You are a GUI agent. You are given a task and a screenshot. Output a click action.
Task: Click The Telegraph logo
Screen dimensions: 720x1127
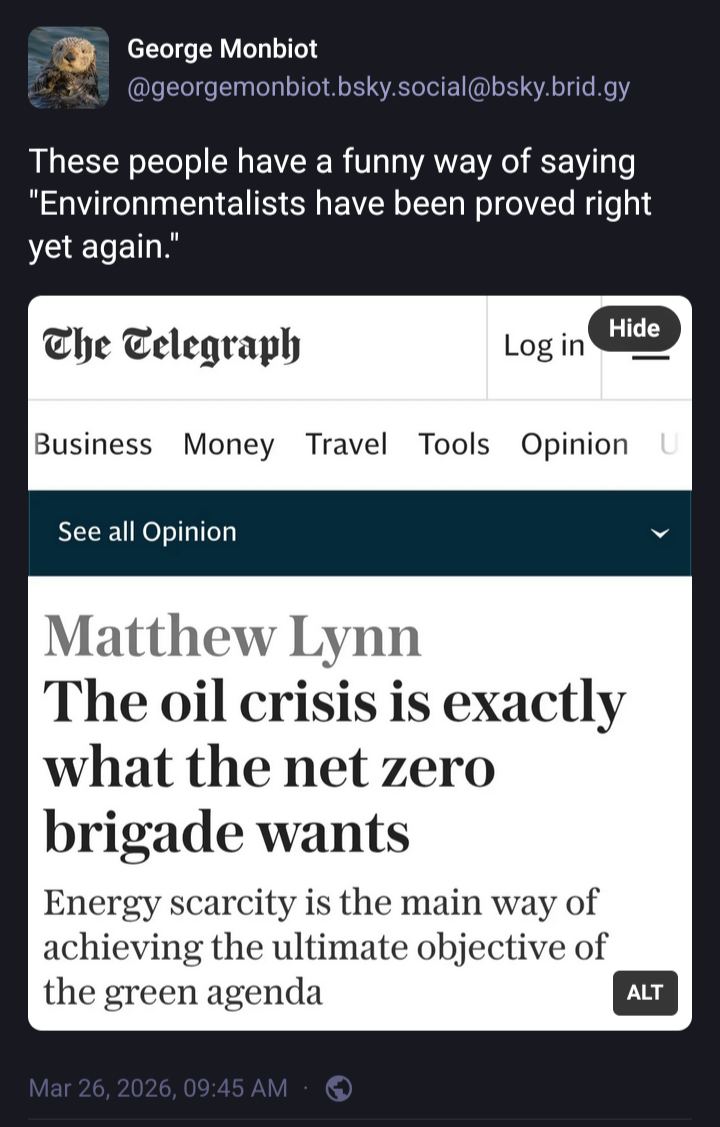click(171, 346)
